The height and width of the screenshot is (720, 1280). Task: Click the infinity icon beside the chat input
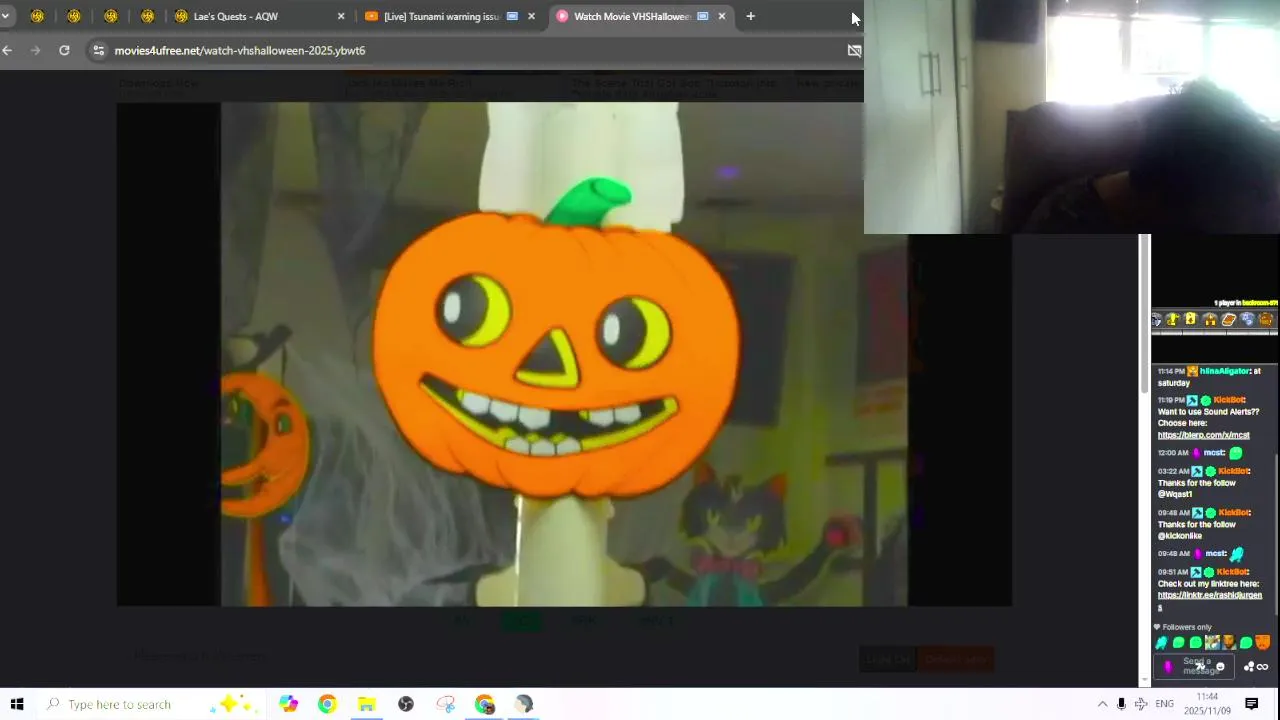(1262, 667)
